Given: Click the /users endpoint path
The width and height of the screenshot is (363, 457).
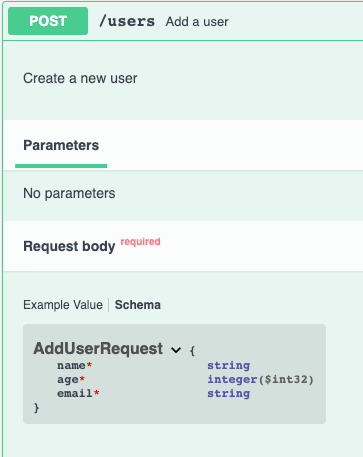Looking at the screenshot, I should coord(127,21).
